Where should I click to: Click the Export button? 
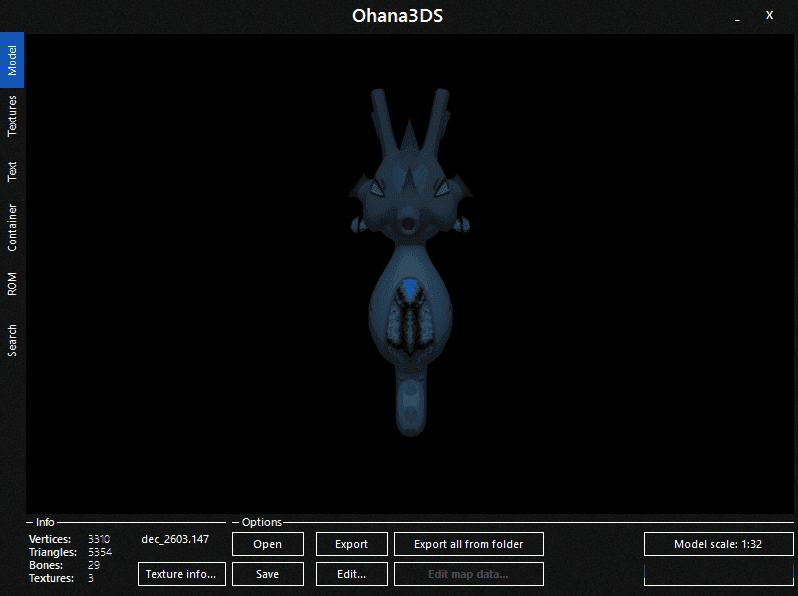352,544
